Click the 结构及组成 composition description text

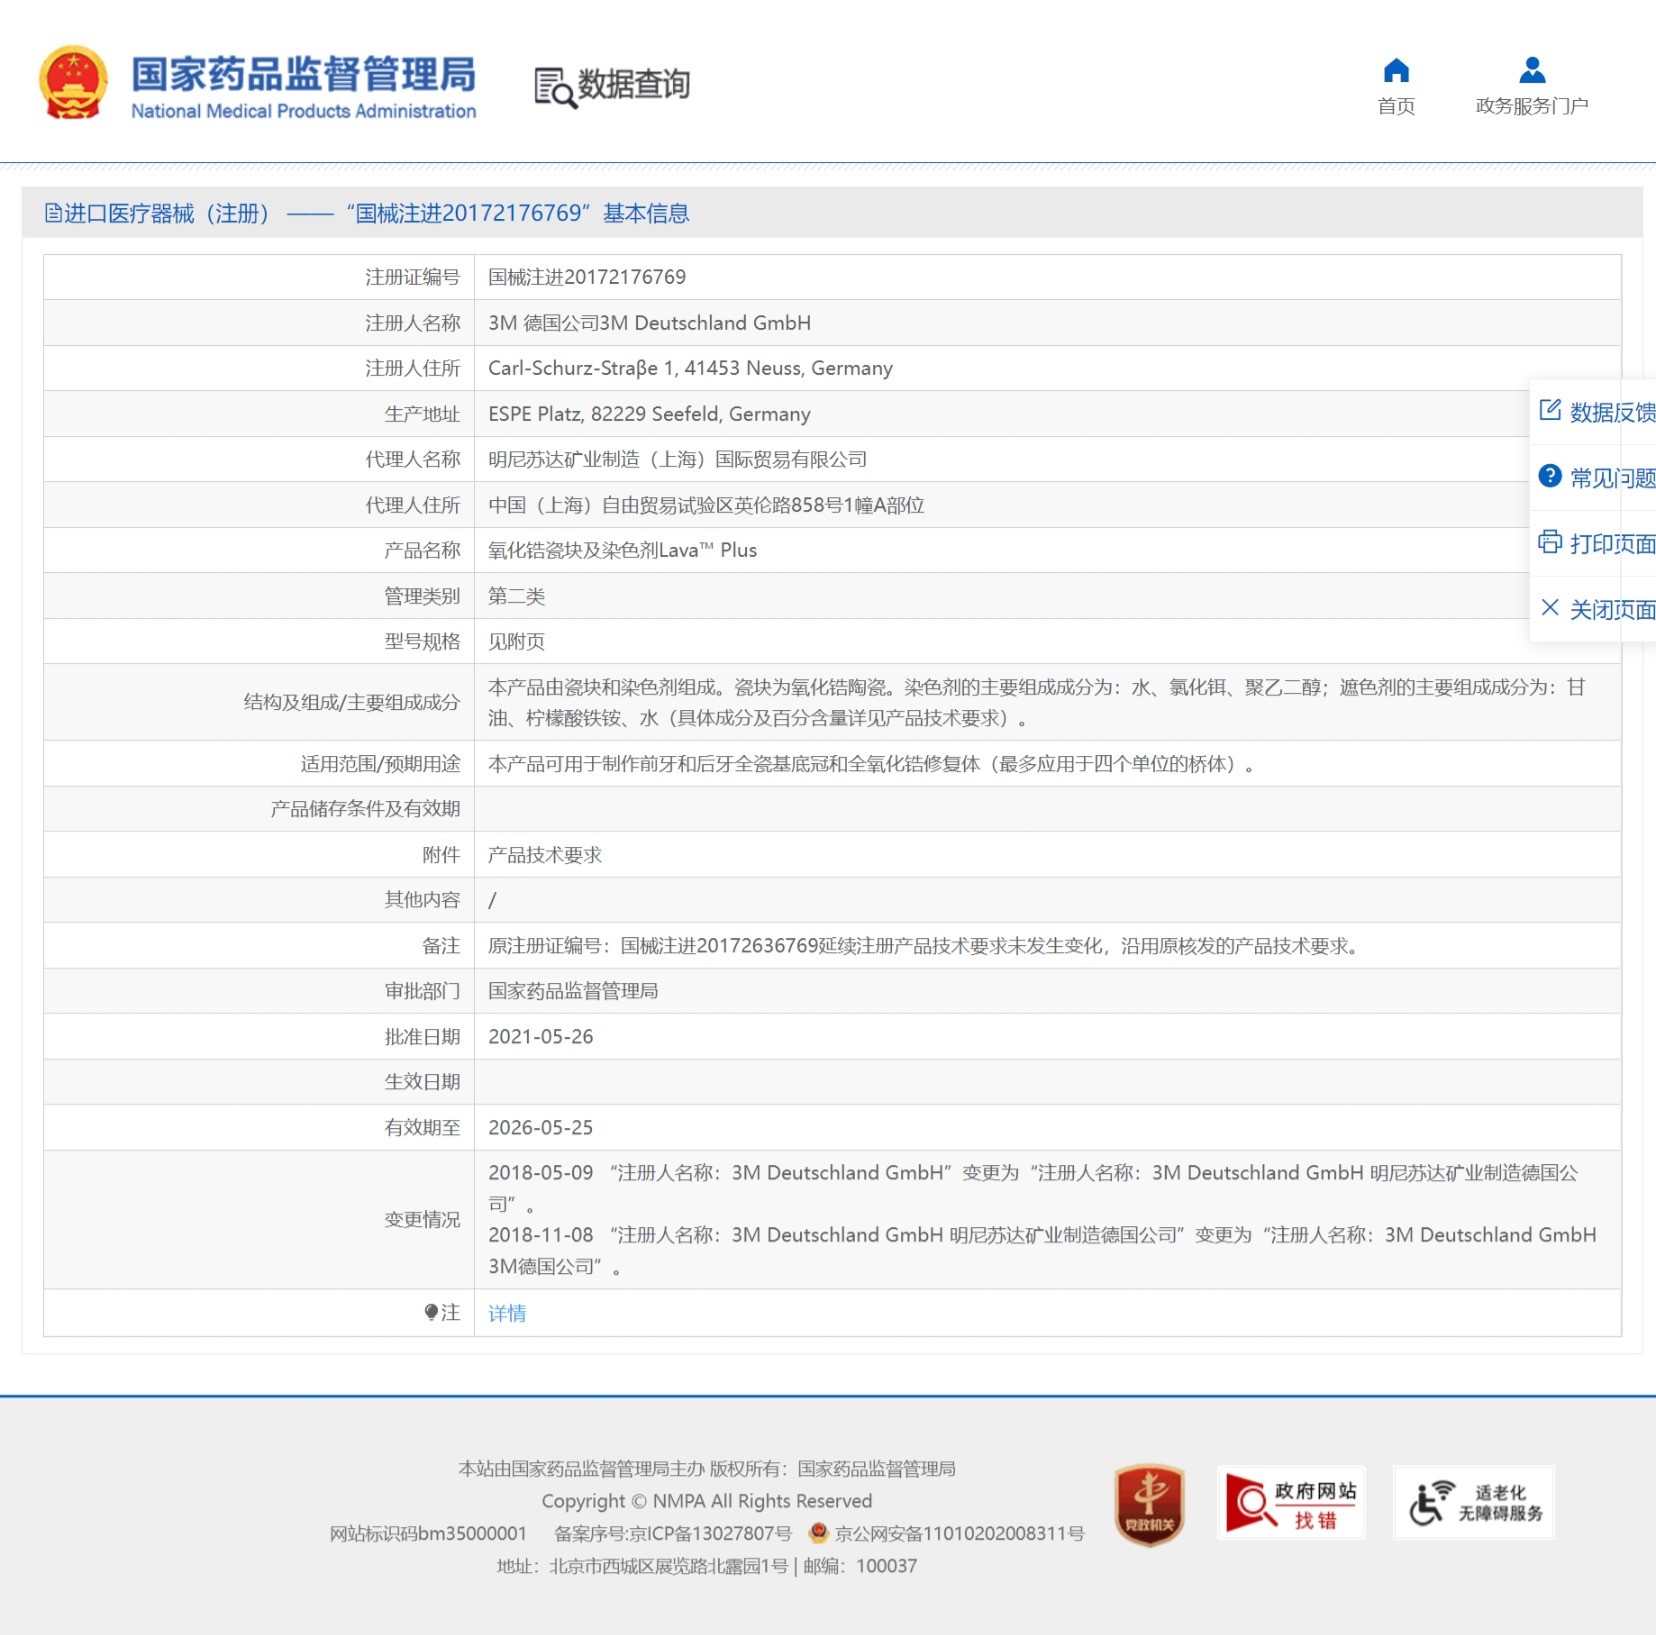pyautogui.click(x=1037, y=702)
